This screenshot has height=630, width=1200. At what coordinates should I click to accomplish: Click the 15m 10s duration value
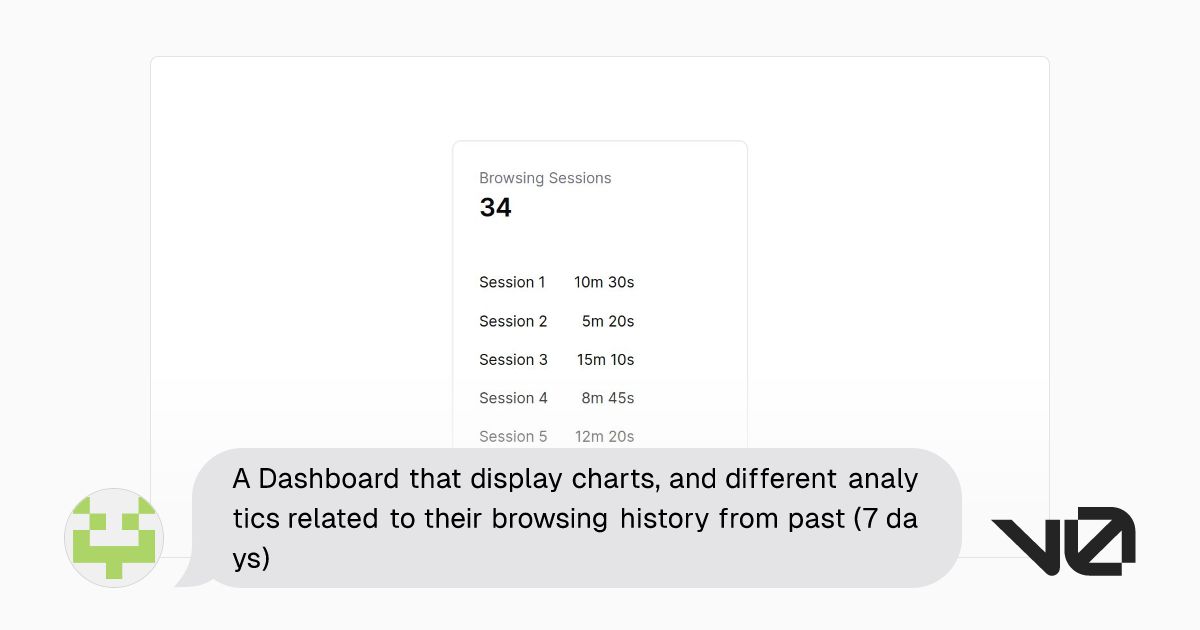tap(605, 359)
